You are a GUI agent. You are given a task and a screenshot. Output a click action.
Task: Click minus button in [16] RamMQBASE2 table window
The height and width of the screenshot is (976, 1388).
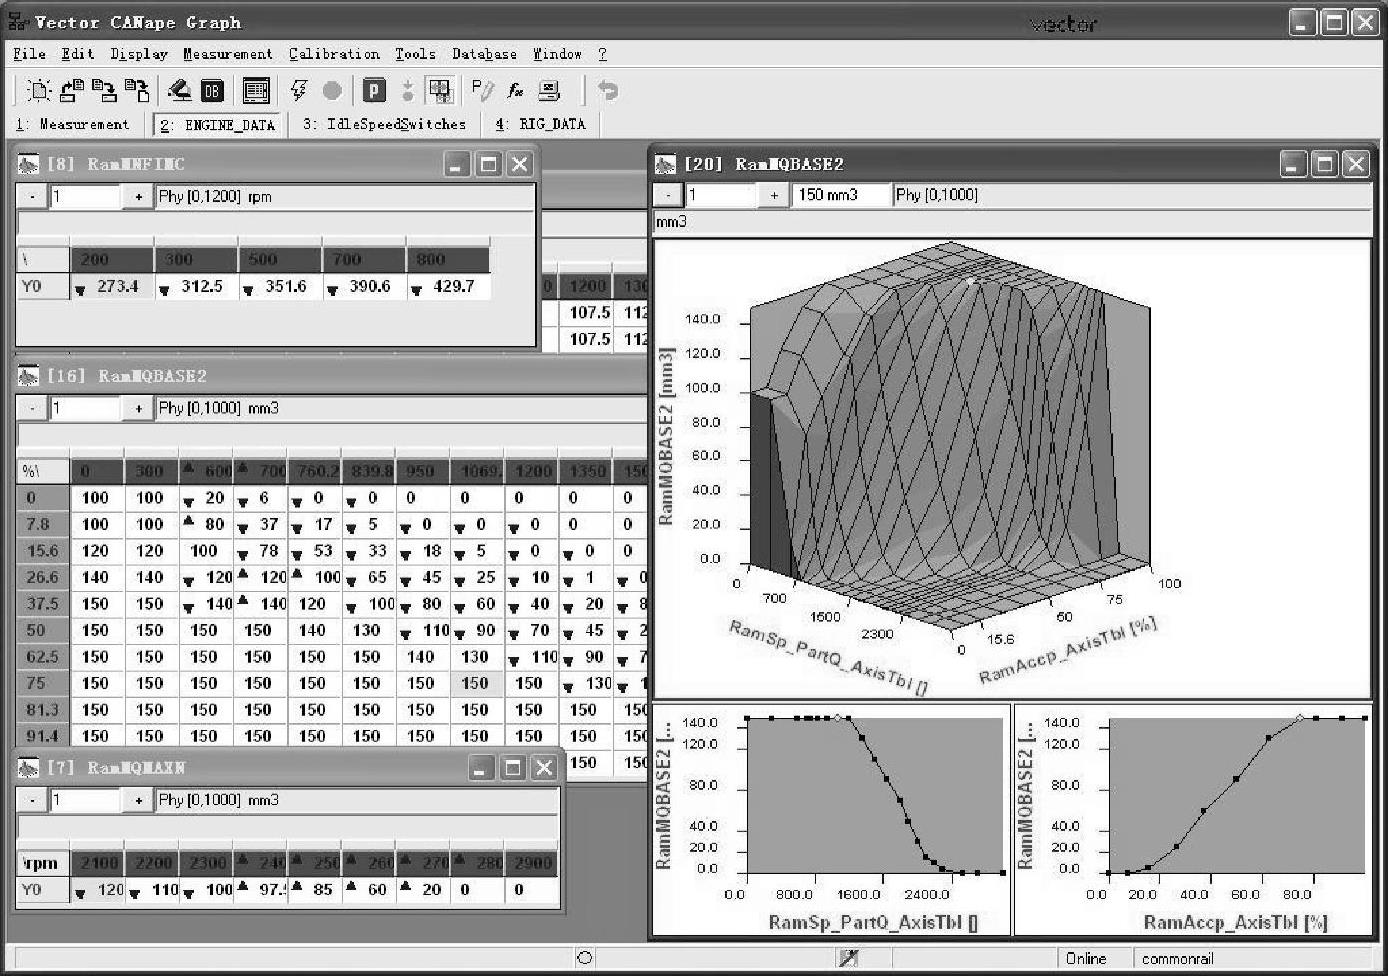32,409
